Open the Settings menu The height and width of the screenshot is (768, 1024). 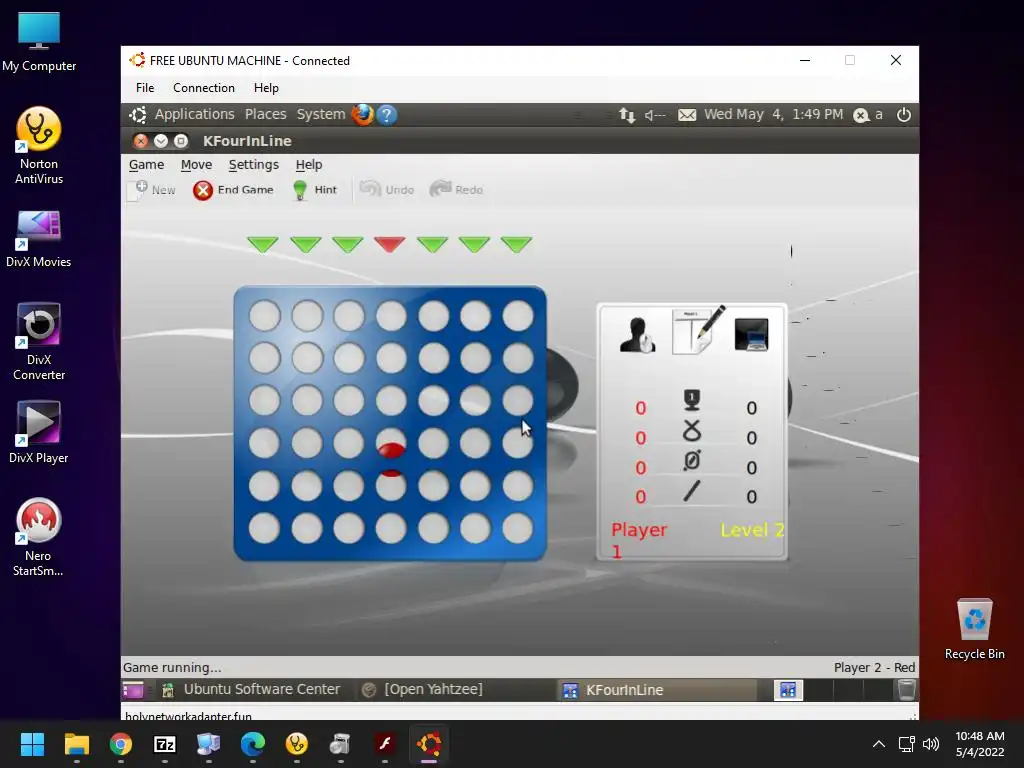(x=253, y=165)
